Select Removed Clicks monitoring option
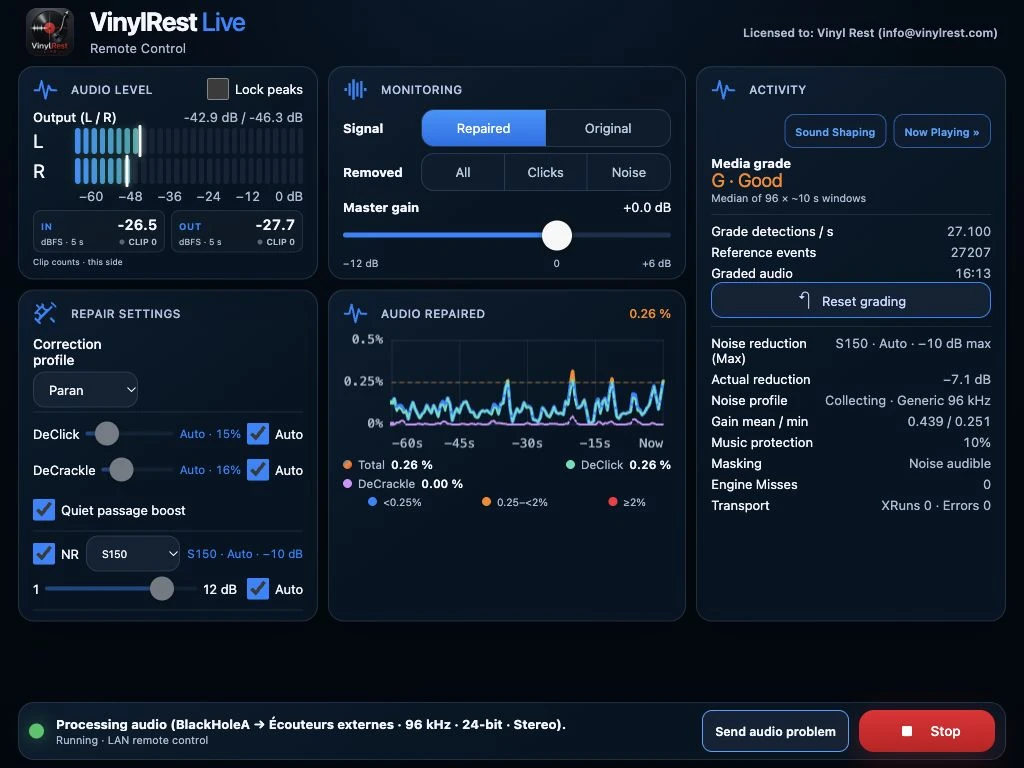Image resolution: width=1024 pixels, height=768 pixels. pos(545,172)
